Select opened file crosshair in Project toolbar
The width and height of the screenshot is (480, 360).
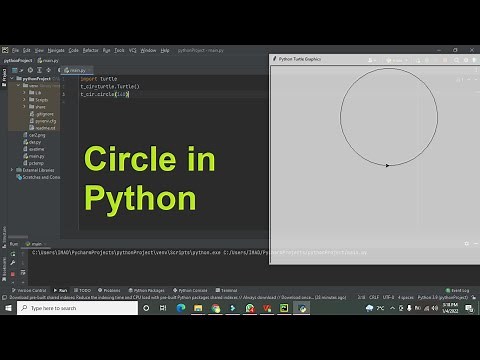[x=30, y=70]
